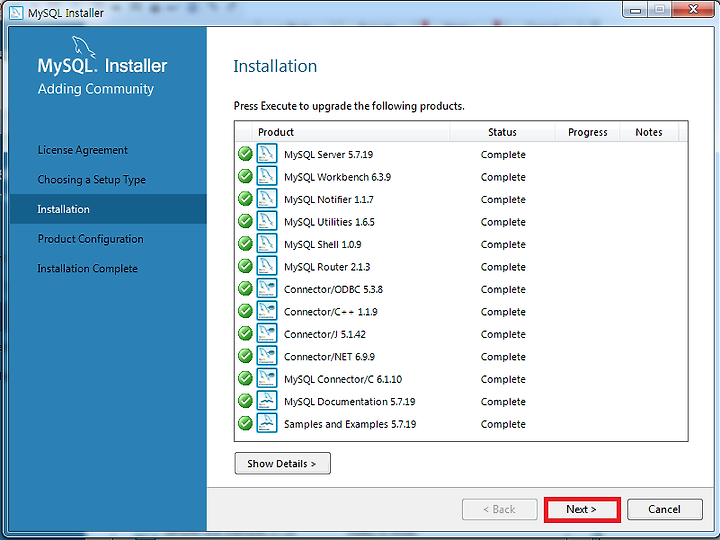Click green checkmark beside MySQL Notifier 1.1.7
The width and height of the screenshot is (720, 540).
point(245,199)
